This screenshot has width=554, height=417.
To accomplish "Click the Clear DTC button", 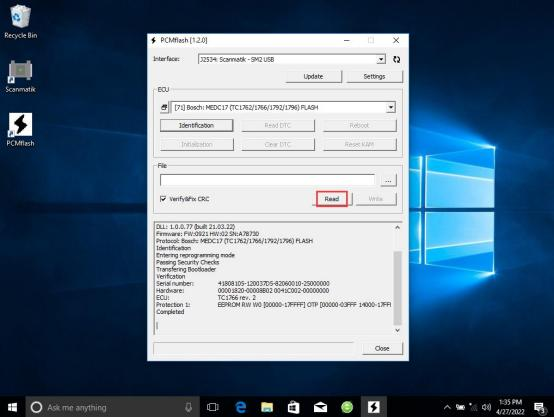I will click(278, 145).
